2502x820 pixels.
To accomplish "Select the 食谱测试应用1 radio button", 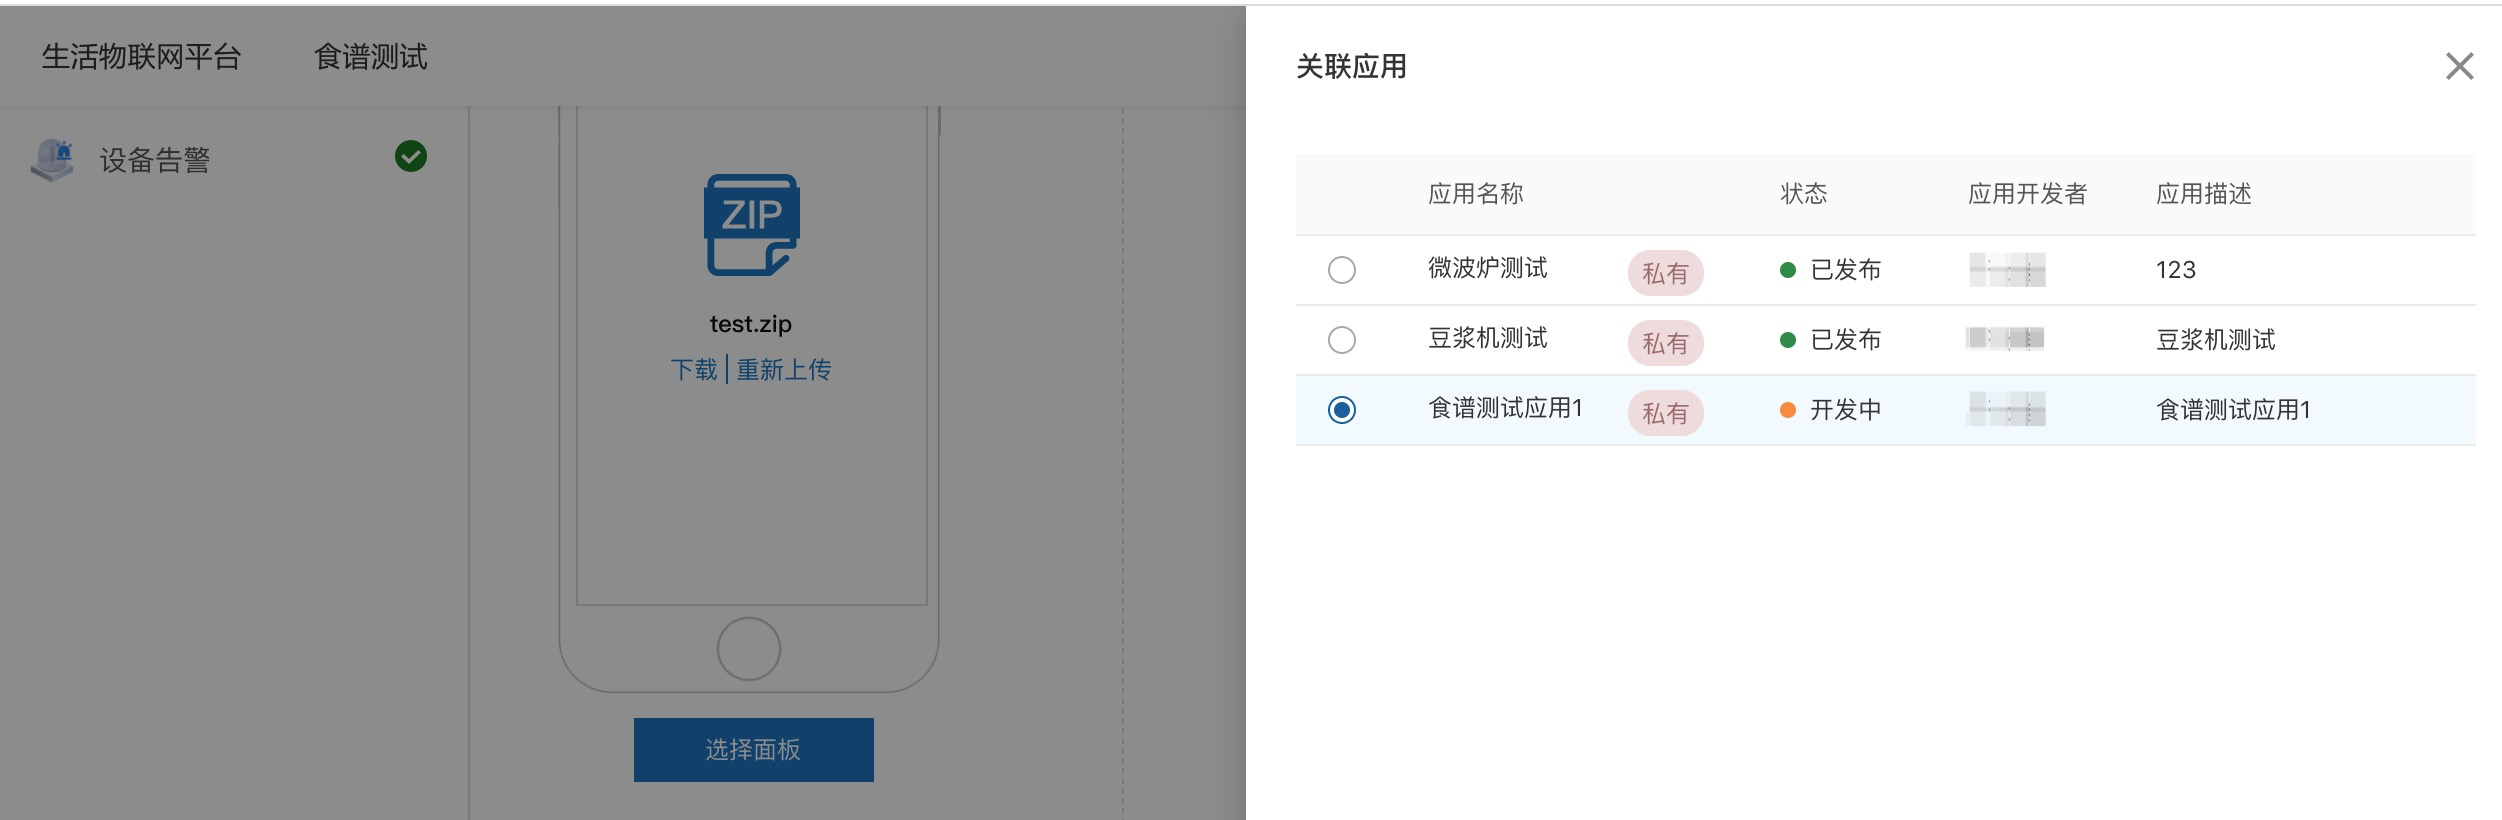I will point(1342,410).
